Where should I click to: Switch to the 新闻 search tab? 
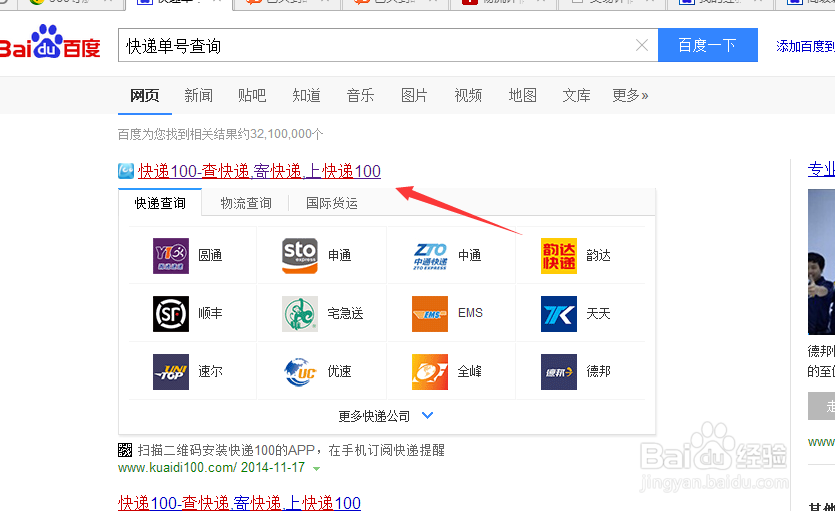(x=198, y=95)
